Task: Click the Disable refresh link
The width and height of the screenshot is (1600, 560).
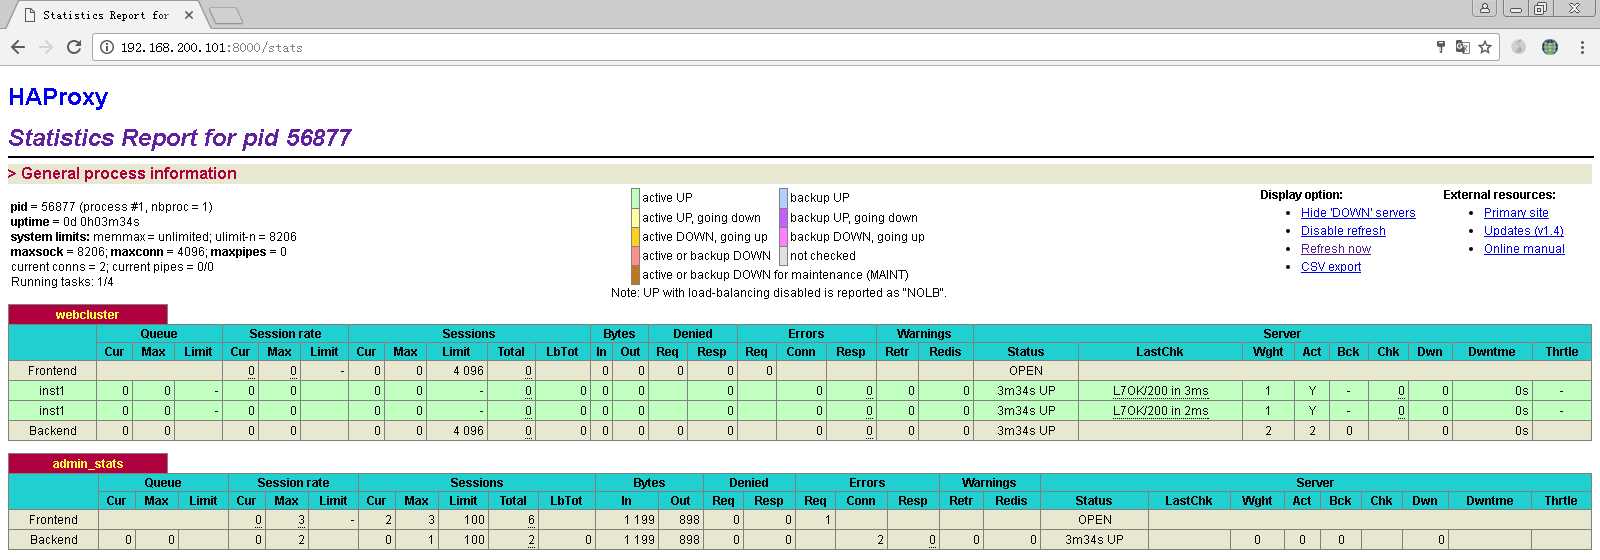Action: coord(1343,231)
